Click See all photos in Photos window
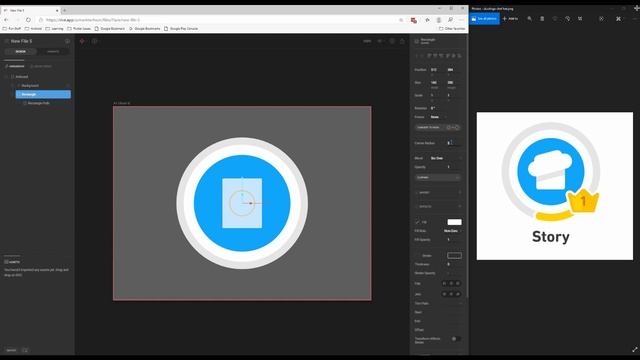The image size is (640, 360). coord(484,19)
